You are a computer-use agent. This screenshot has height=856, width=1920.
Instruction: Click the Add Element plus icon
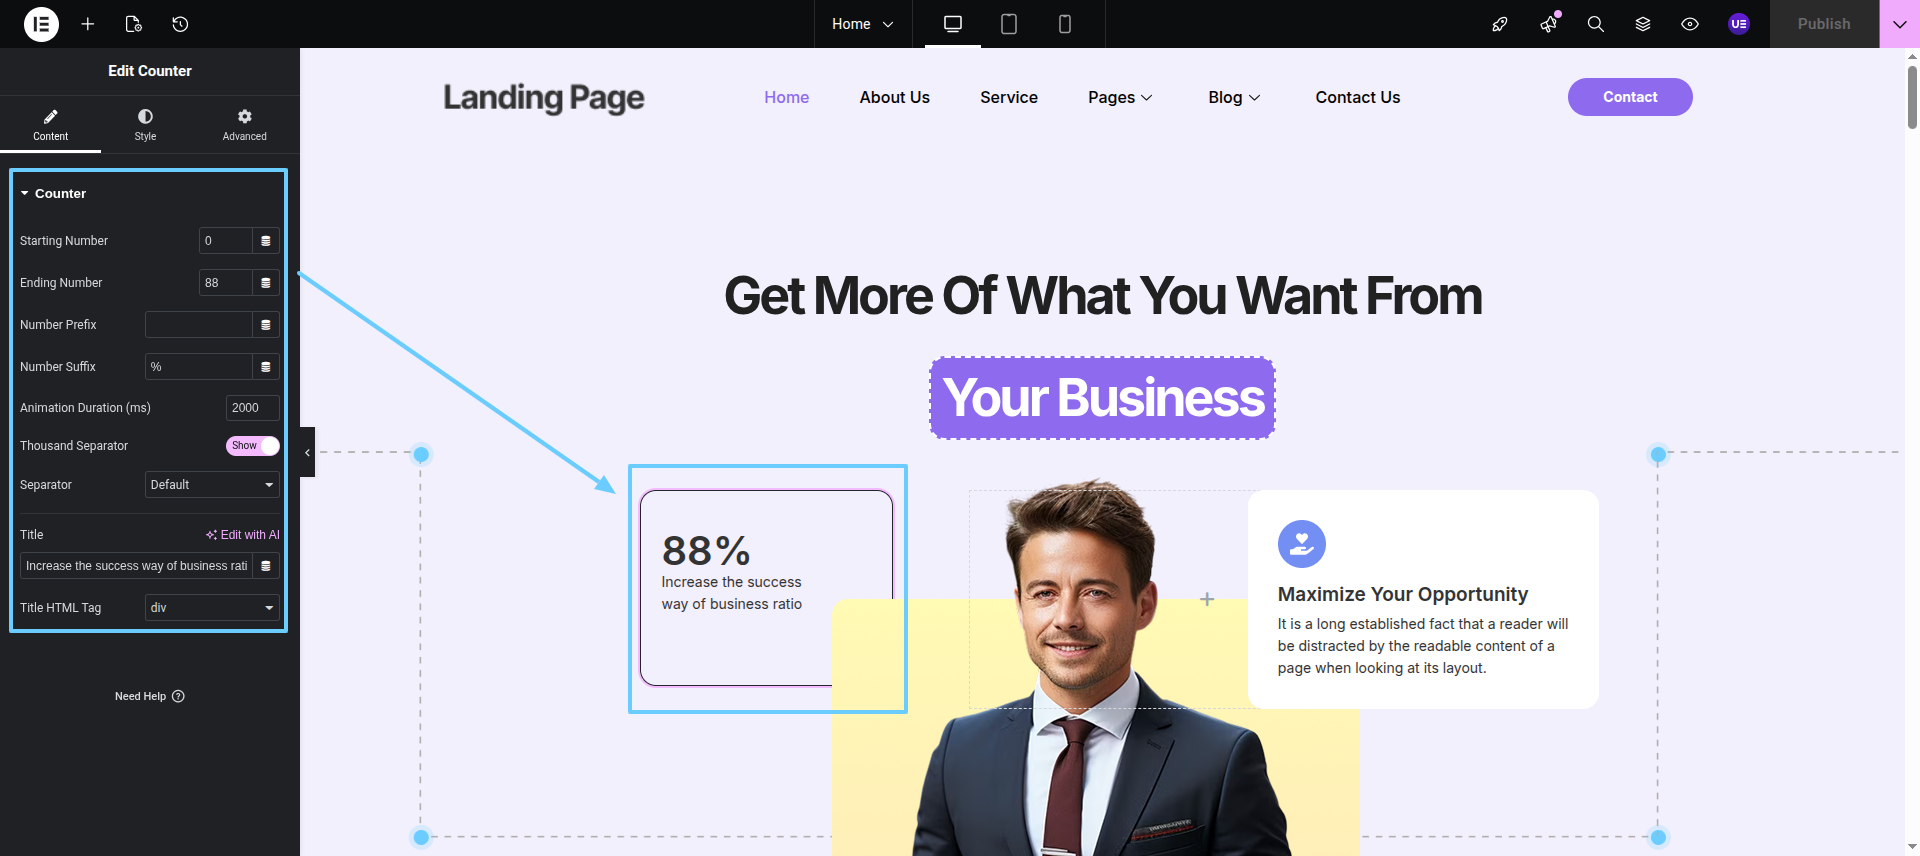point(88,24)
